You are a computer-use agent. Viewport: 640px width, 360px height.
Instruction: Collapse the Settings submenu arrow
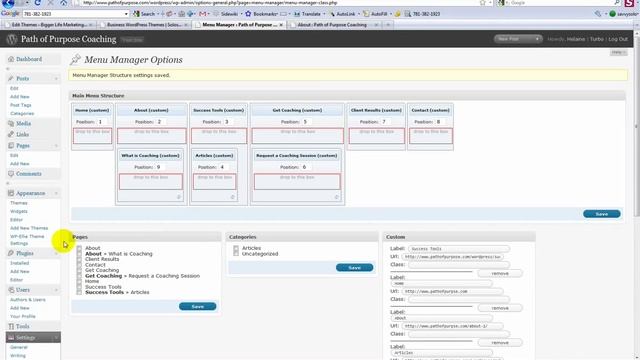[56, 338]
